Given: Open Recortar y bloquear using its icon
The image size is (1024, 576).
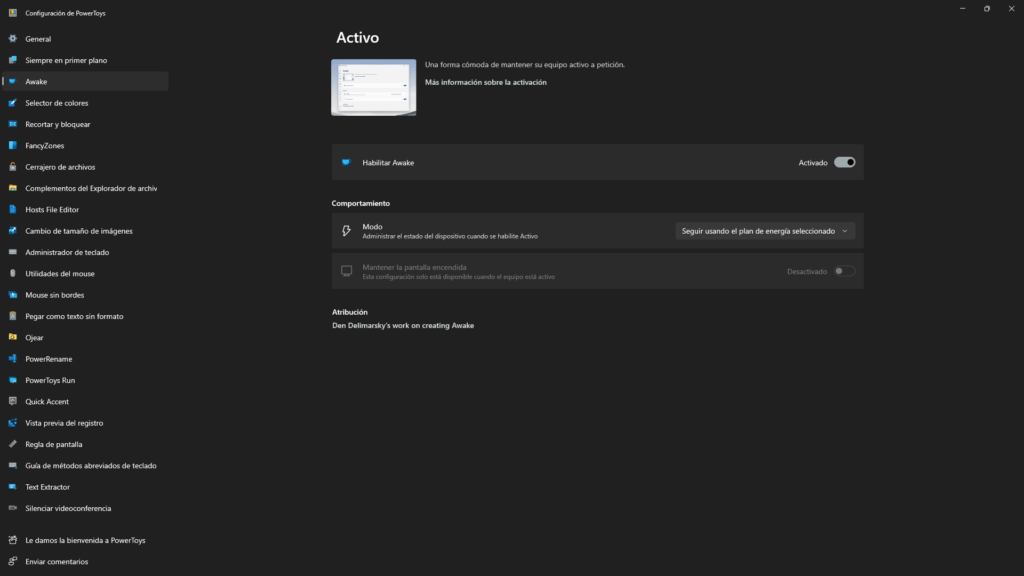Looking at the screenshot, I should 12,124.
